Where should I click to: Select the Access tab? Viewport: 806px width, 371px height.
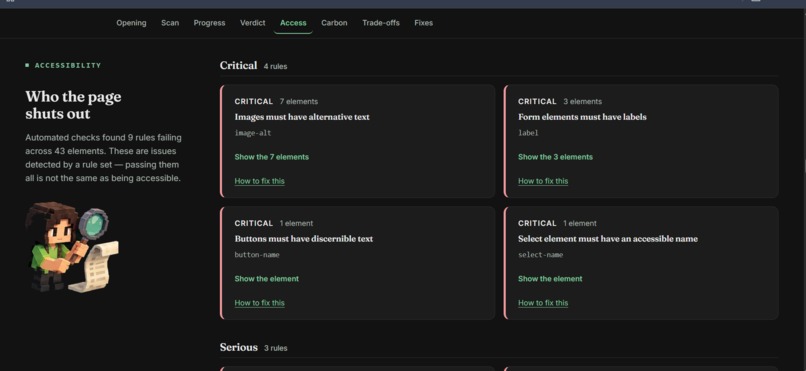click(x=293, y=23)
